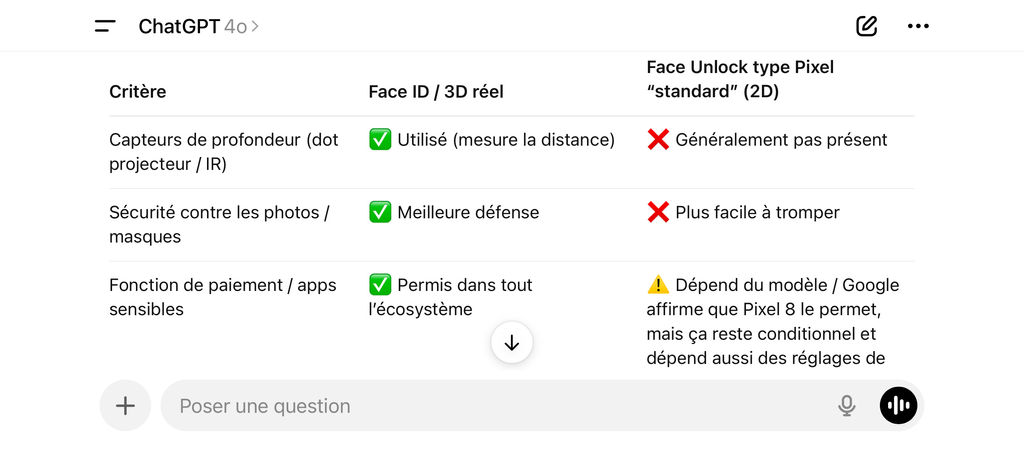Open the sidebar menu icon

tap(105, 26)
